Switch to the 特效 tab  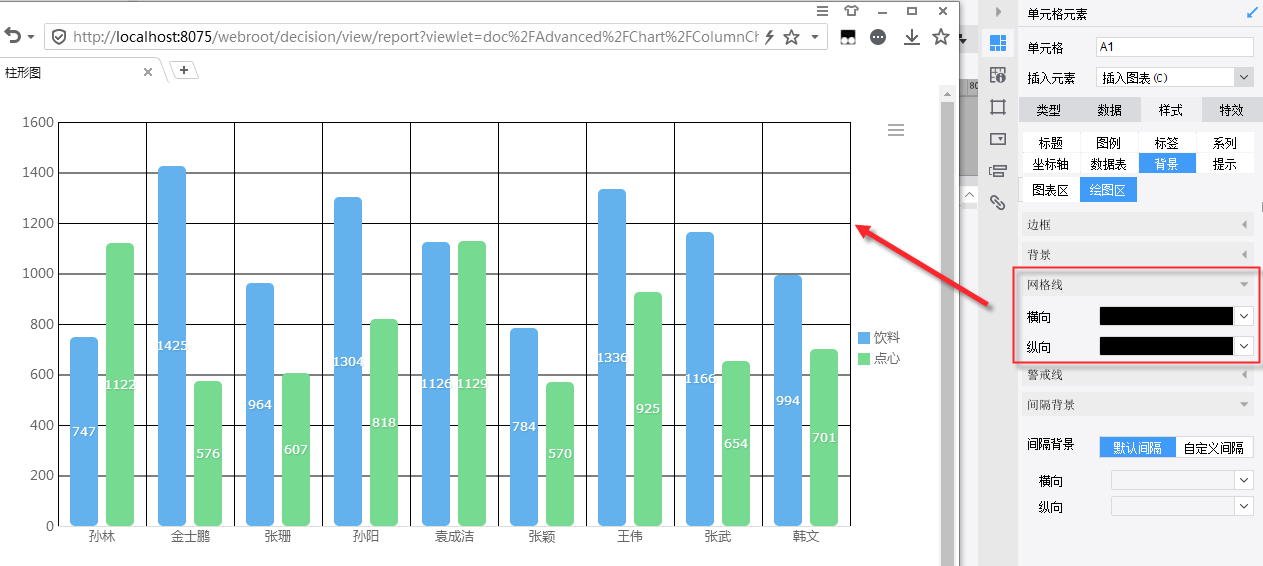(1231, 110)
